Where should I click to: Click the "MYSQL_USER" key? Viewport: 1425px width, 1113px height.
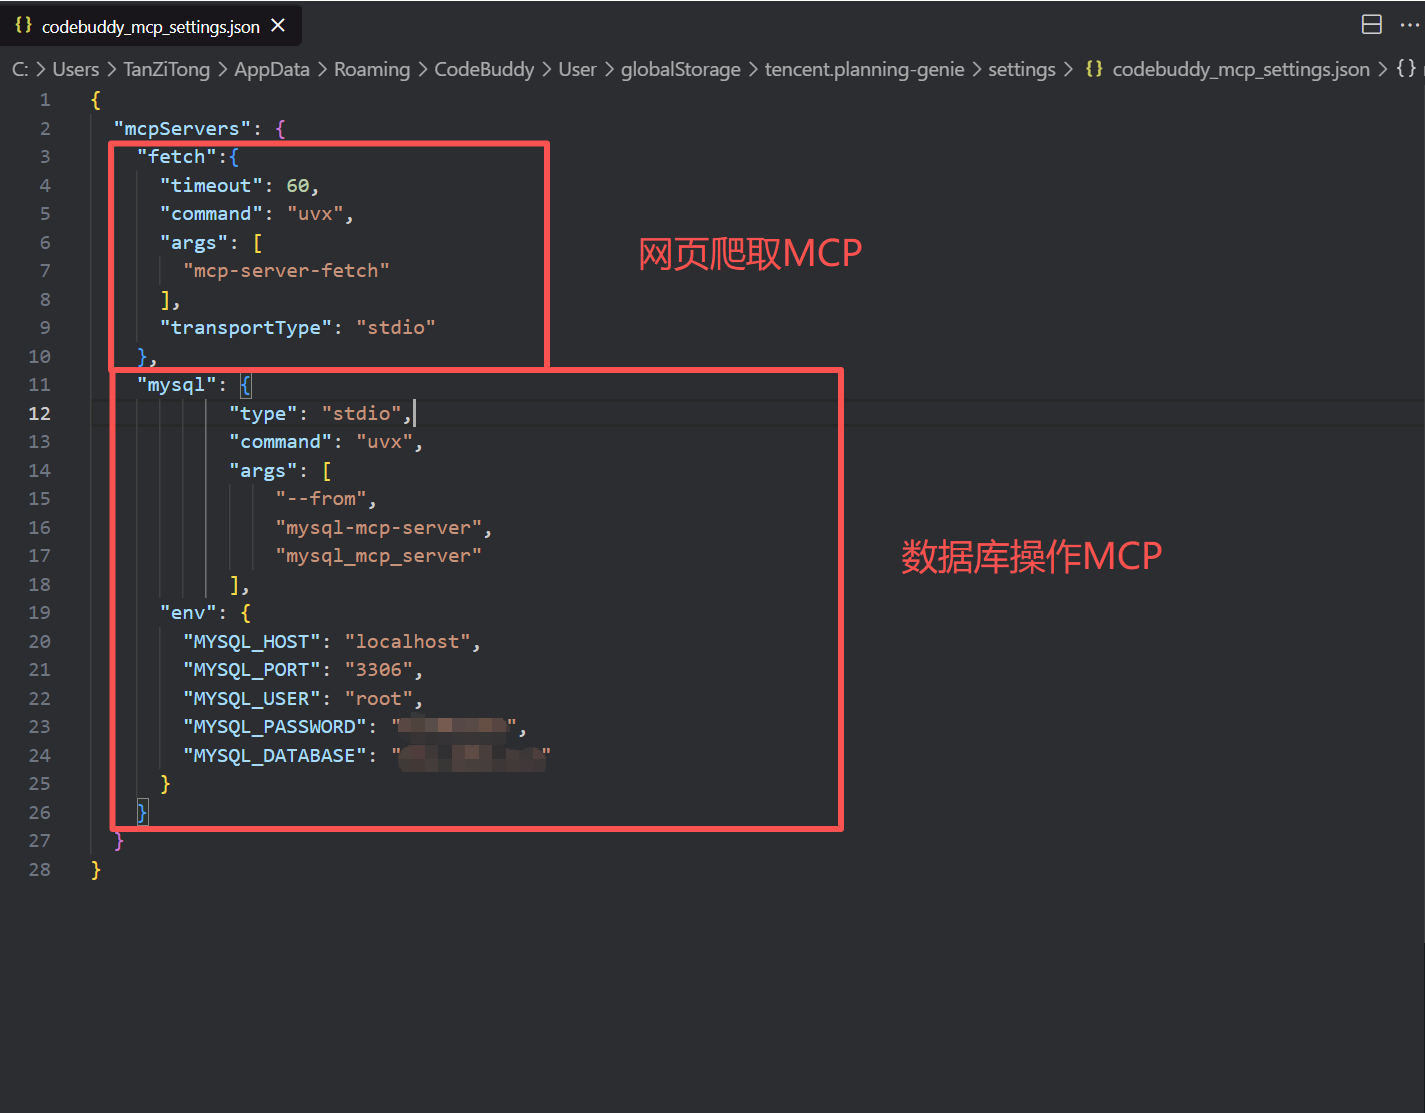pos(252,698)
